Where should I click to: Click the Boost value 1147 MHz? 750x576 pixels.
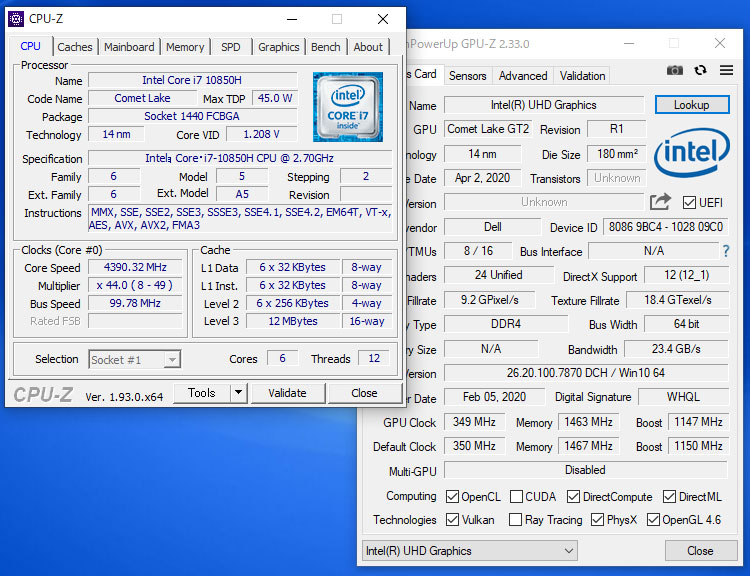(698, 421)
